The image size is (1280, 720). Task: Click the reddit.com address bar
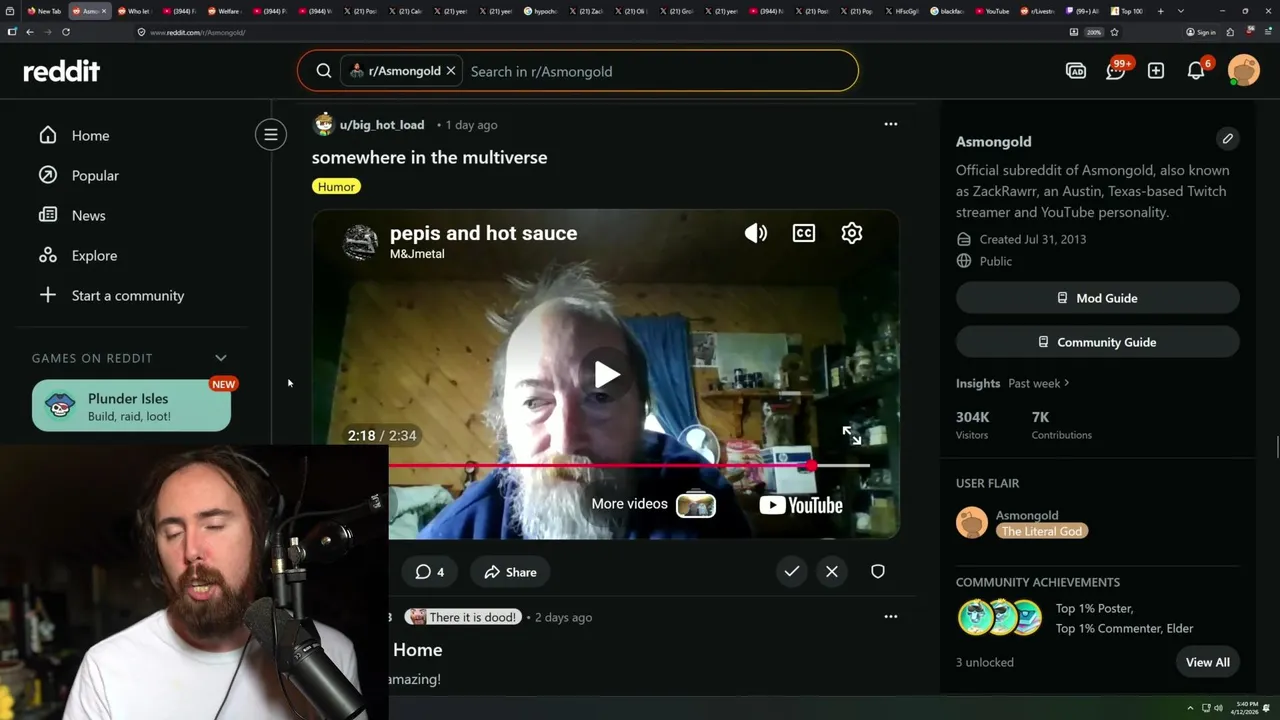pyautogui.click(x=600, y=32)
